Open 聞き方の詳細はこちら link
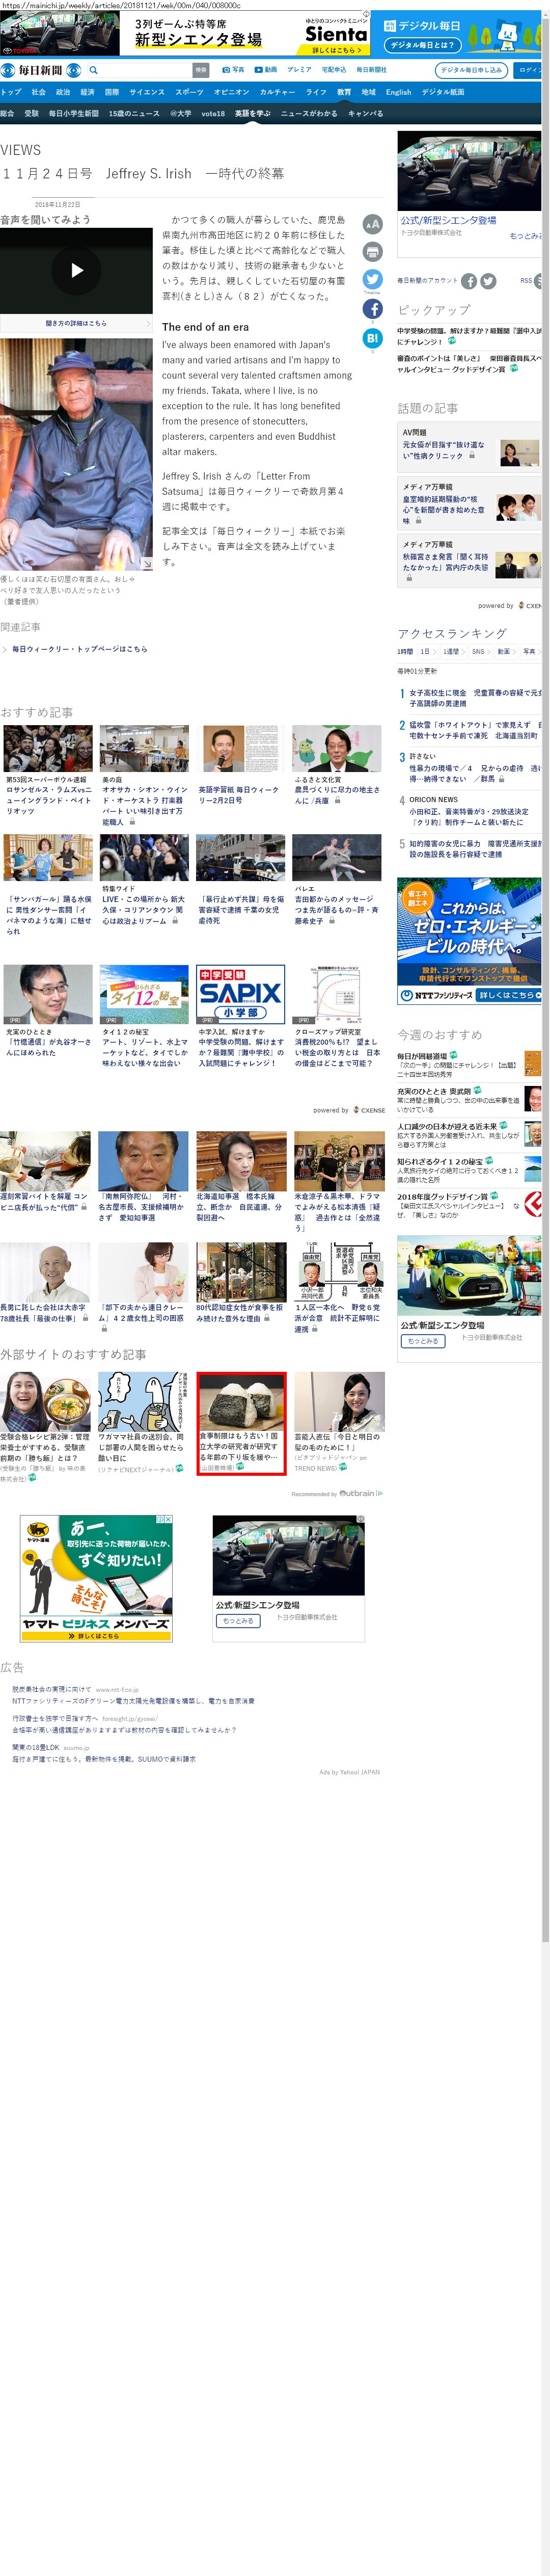550x2576 pixels. click(76, 323)
